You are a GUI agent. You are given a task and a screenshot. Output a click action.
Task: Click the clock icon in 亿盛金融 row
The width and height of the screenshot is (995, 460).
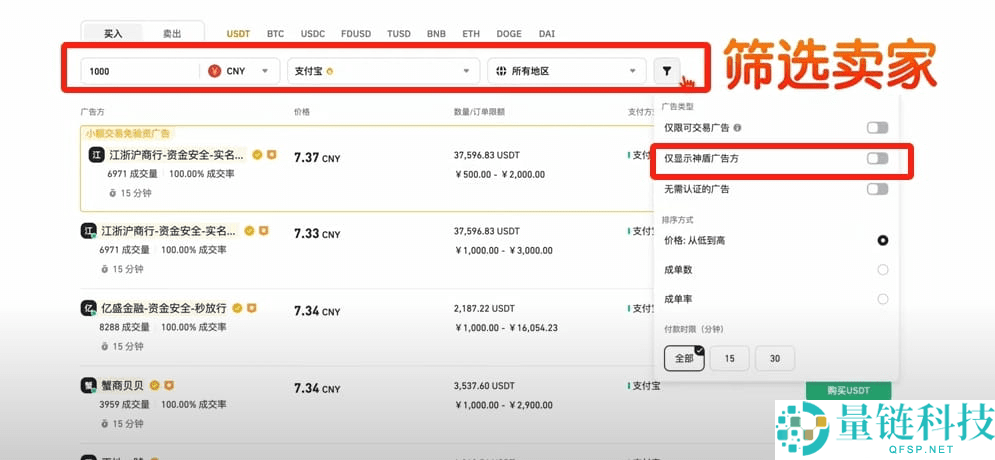click(x=105, y=346)
